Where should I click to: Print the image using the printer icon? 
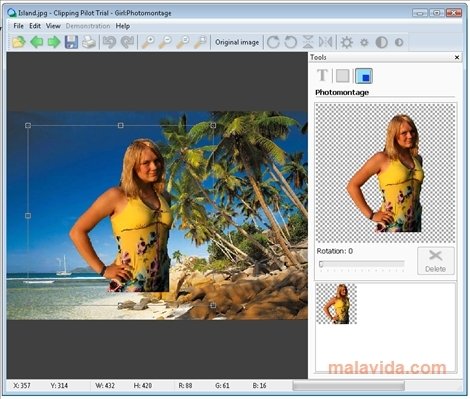pyautogui.click(x=89, y=42)
